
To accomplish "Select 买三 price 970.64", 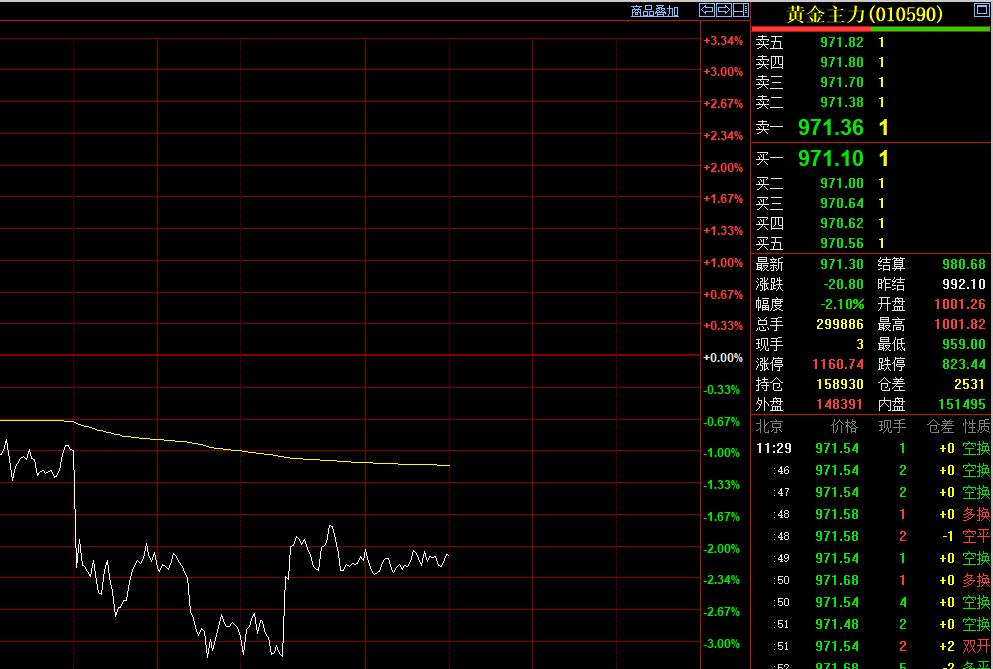I will pos(842,203).
